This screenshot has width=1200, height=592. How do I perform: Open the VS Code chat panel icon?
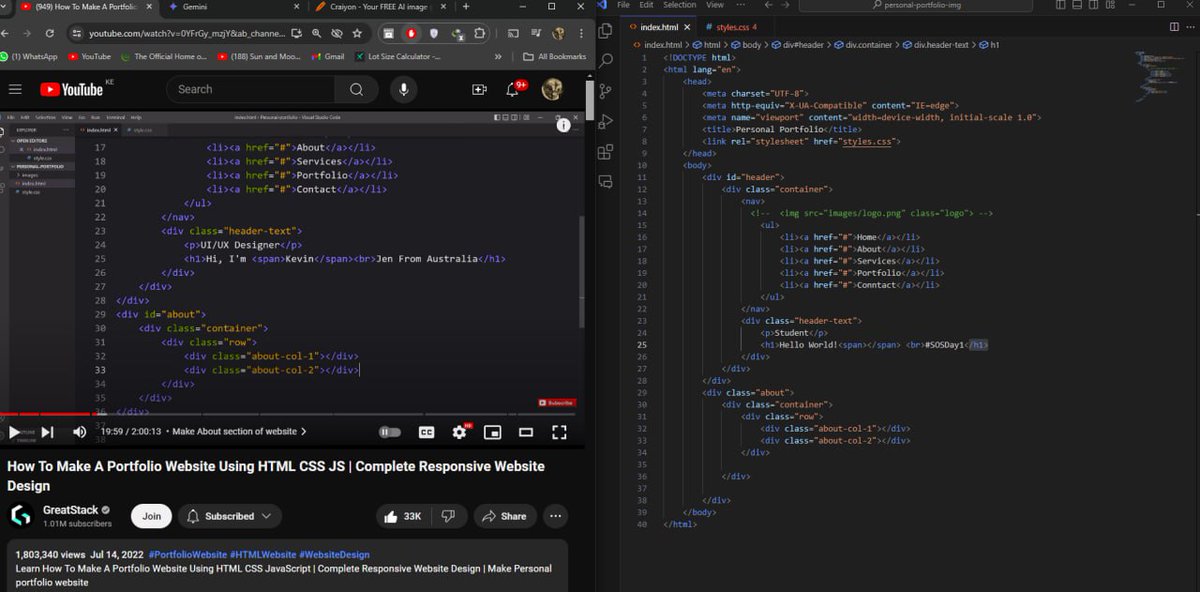point(605,182)
